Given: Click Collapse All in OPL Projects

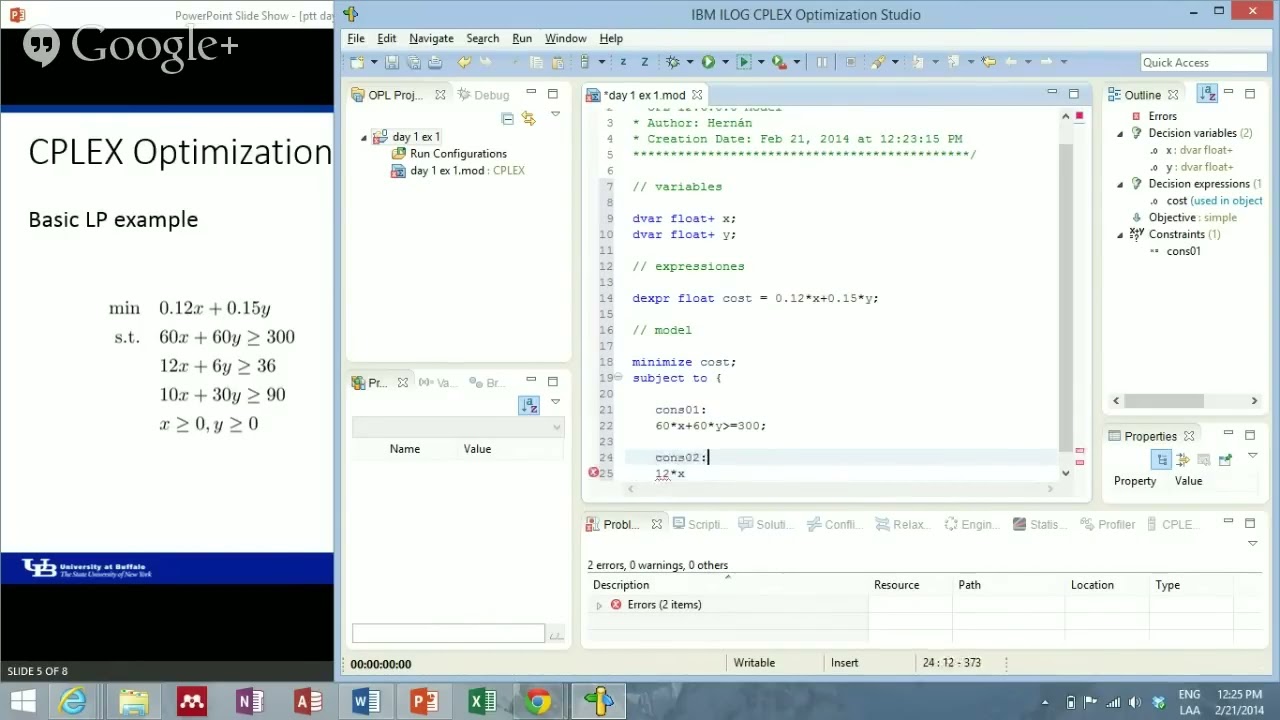Looking at the screenshot, I should [507, 118].
